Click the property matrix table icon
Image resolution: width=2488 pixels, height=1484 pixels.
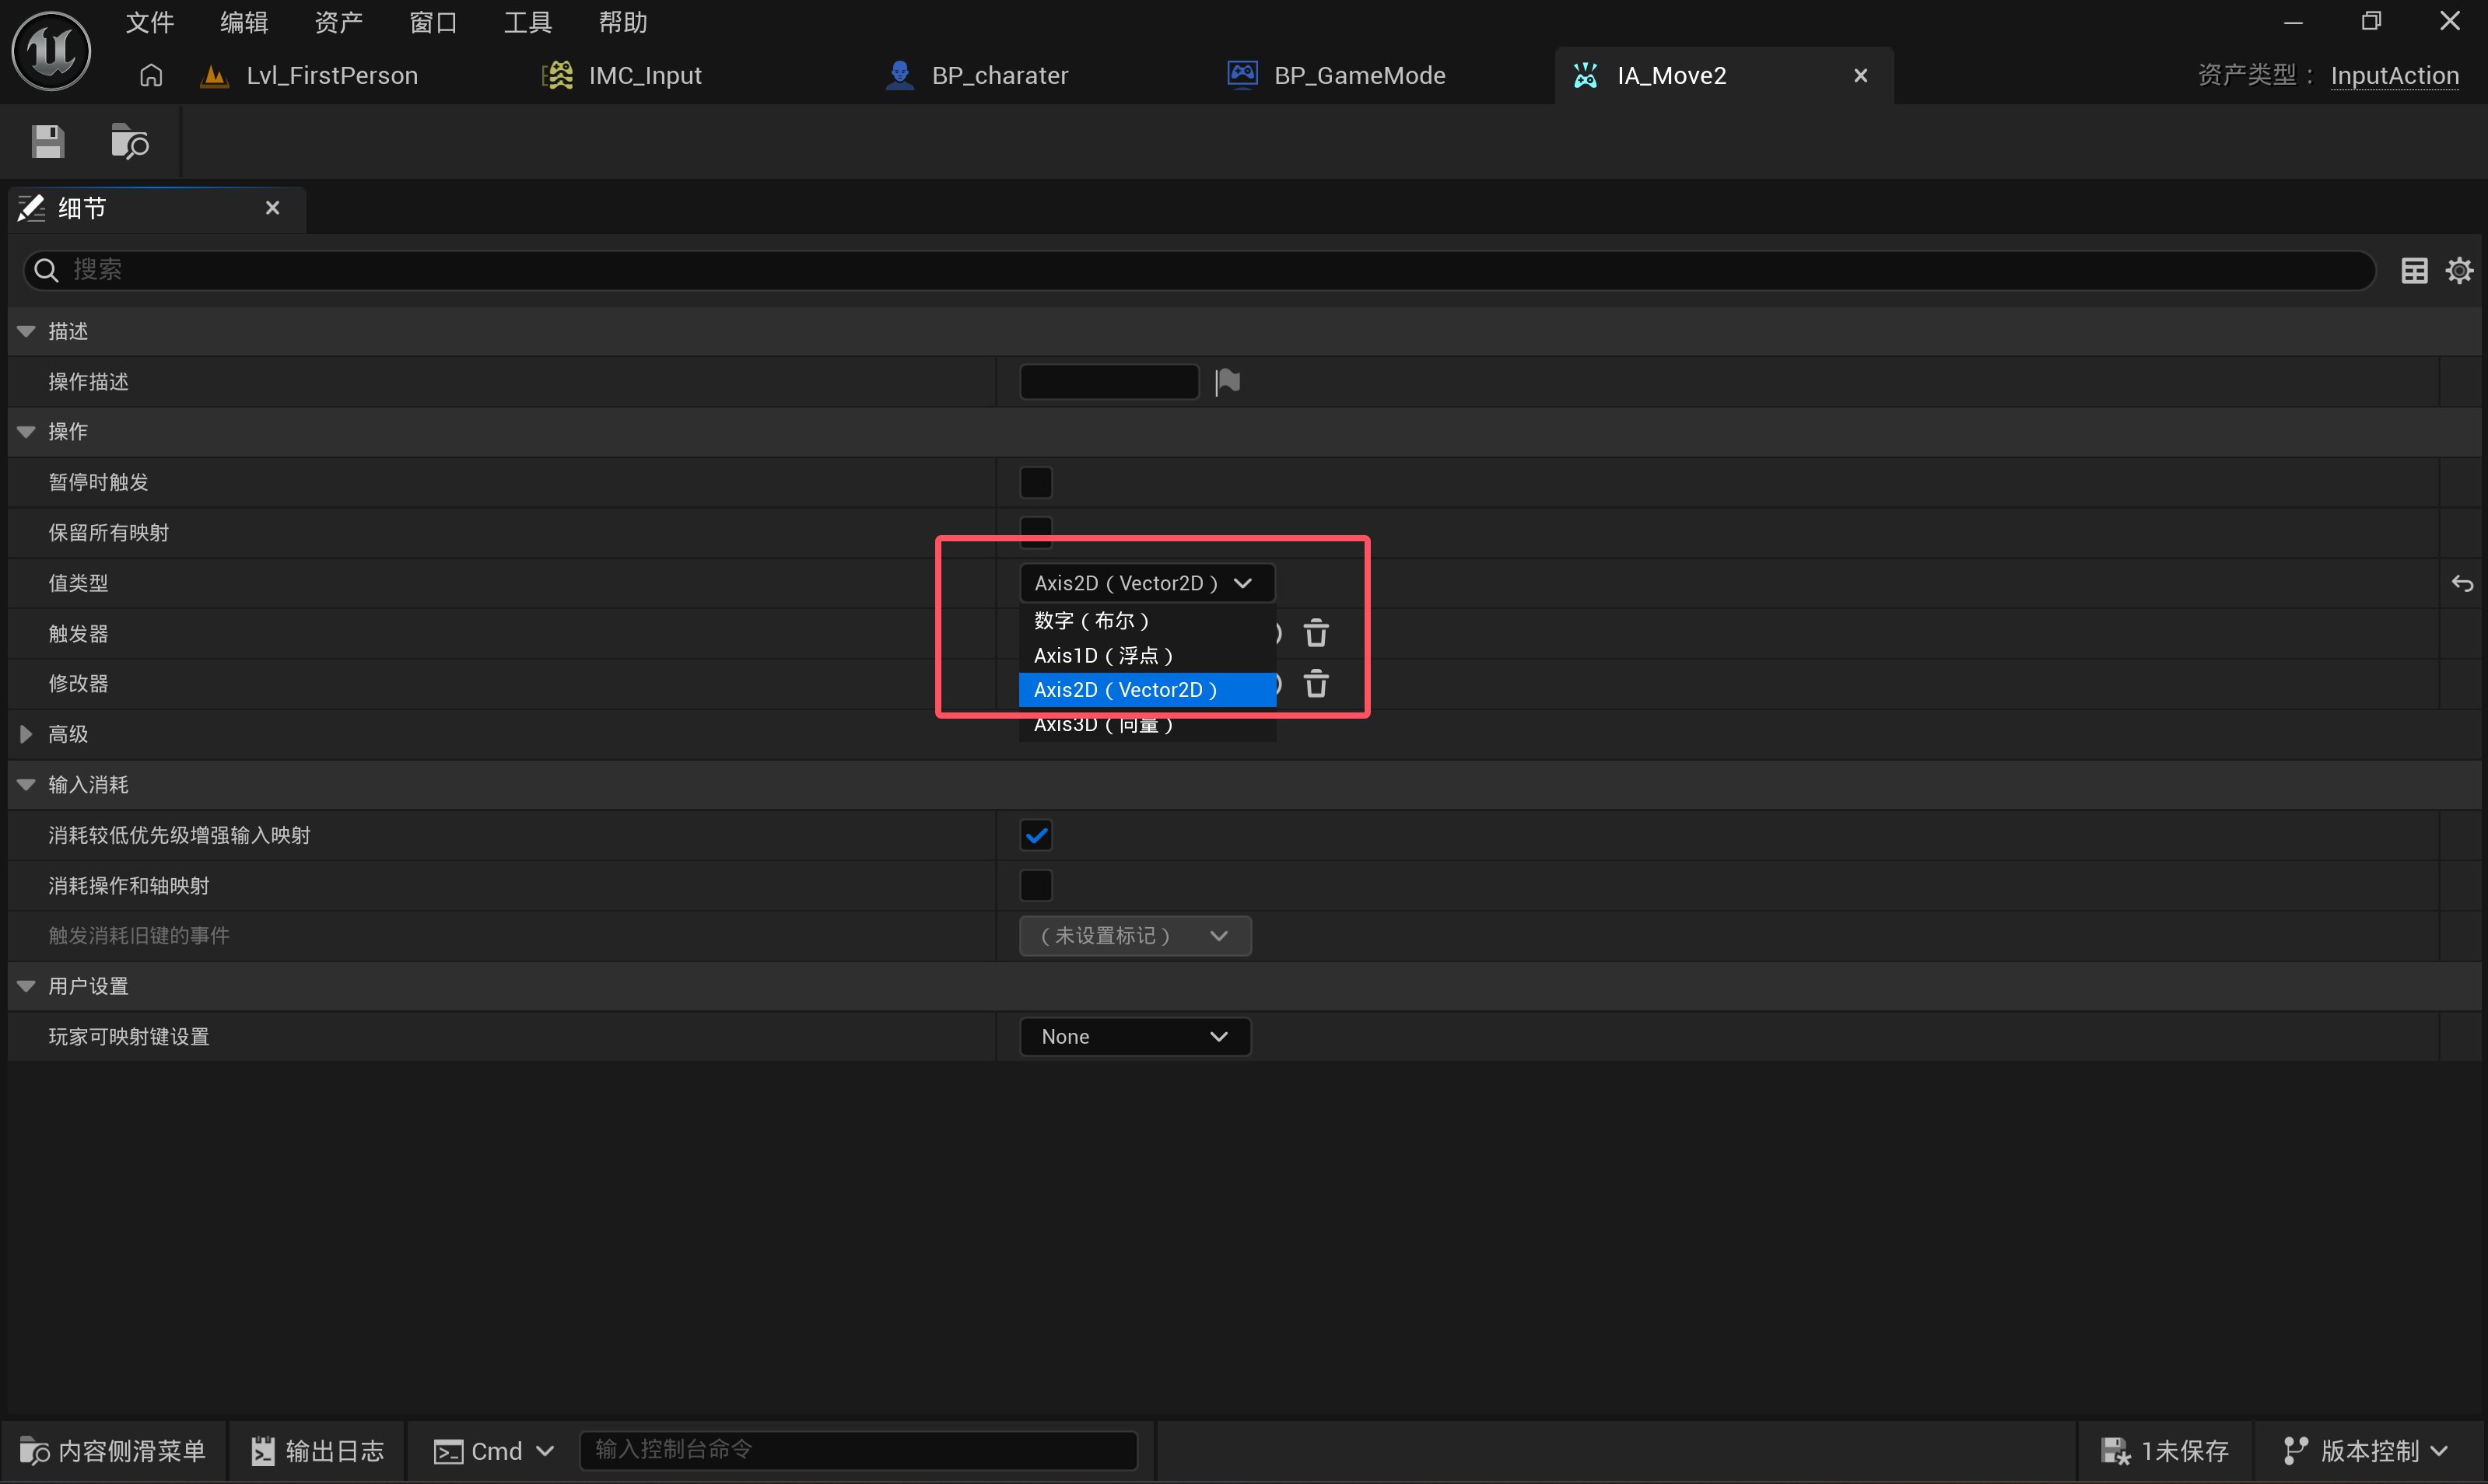click(x=2414, y=270)
